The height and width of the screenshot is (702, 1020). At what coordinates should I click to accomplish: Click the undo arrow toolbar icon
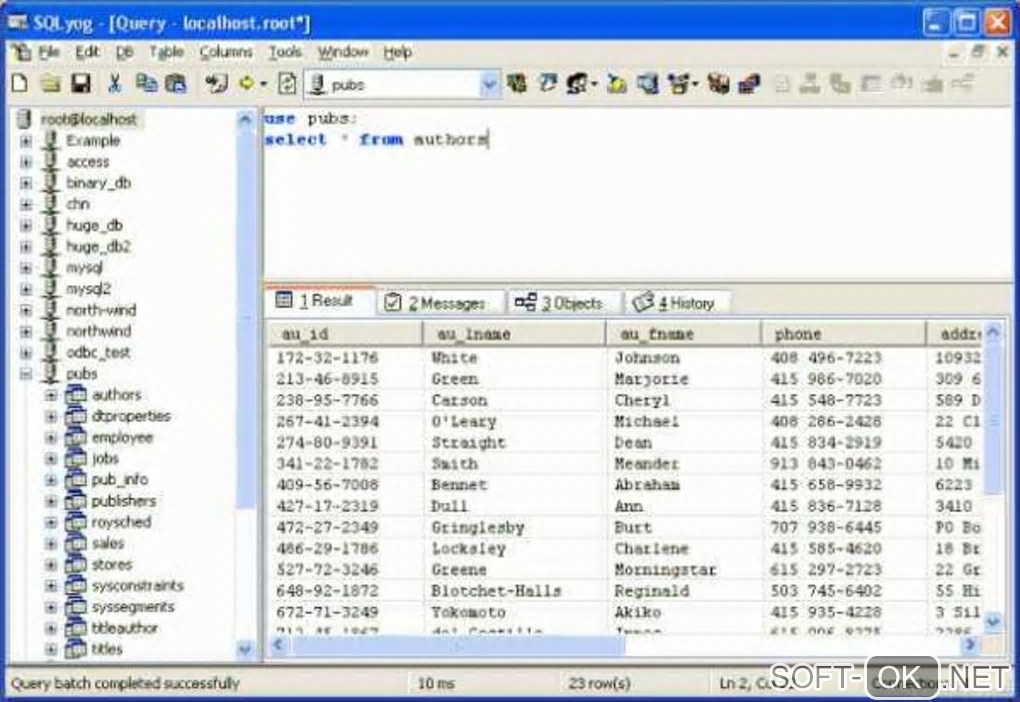click(215, 83)
